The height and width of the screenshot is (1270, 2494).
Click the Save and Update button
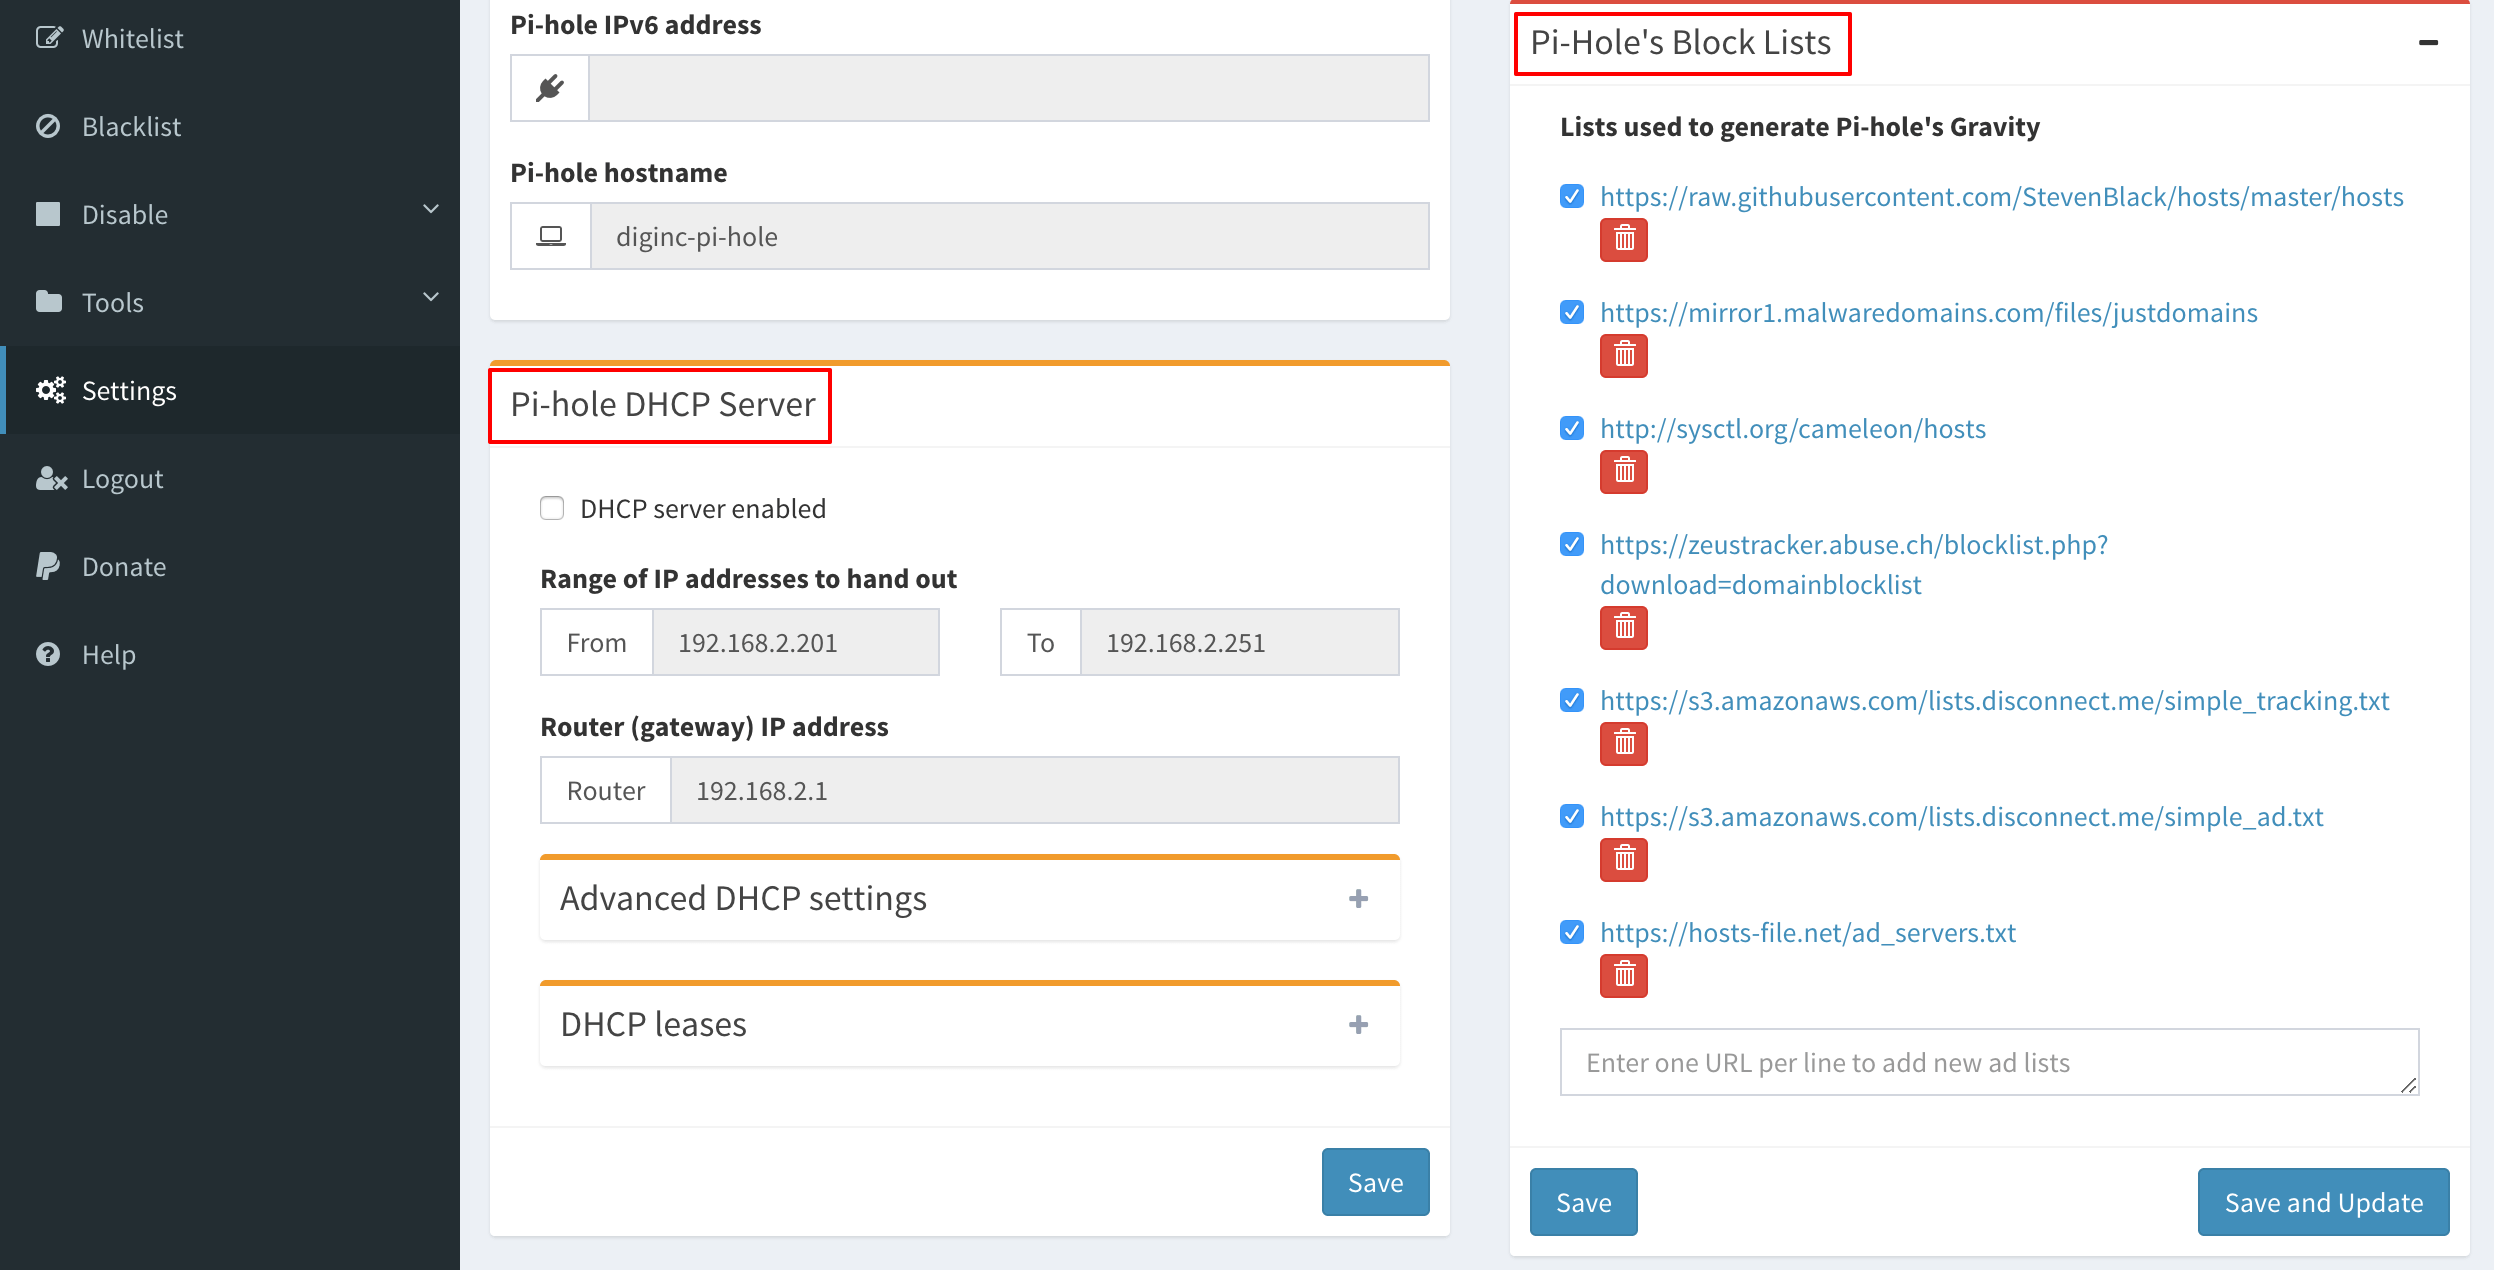(x=2322, y=1202)
